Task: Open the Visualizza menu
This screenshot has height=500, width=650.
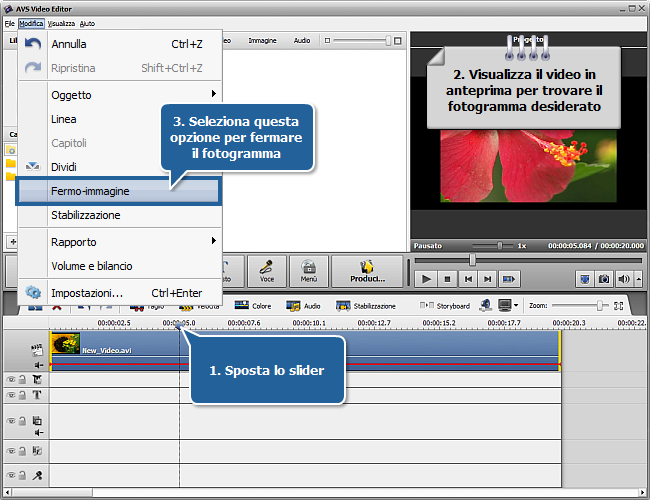Action: click(x=61, y=23)
